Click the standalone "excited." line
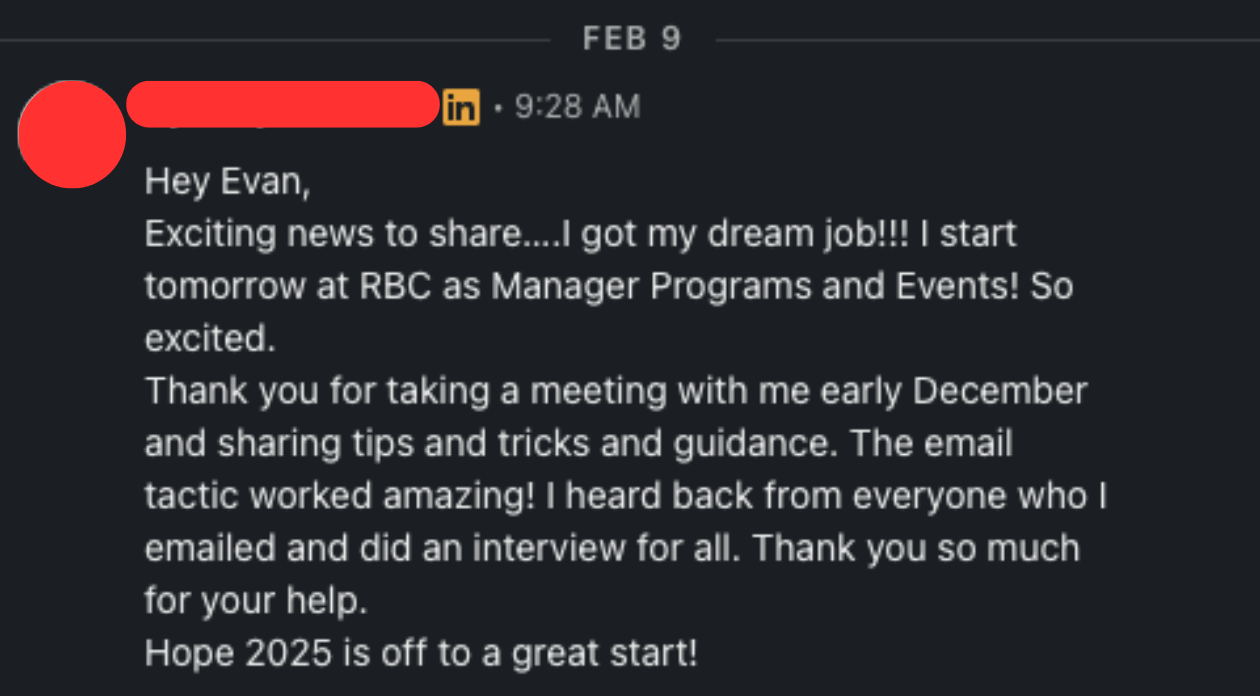The image size is (1260, 696). click(210, 339)
